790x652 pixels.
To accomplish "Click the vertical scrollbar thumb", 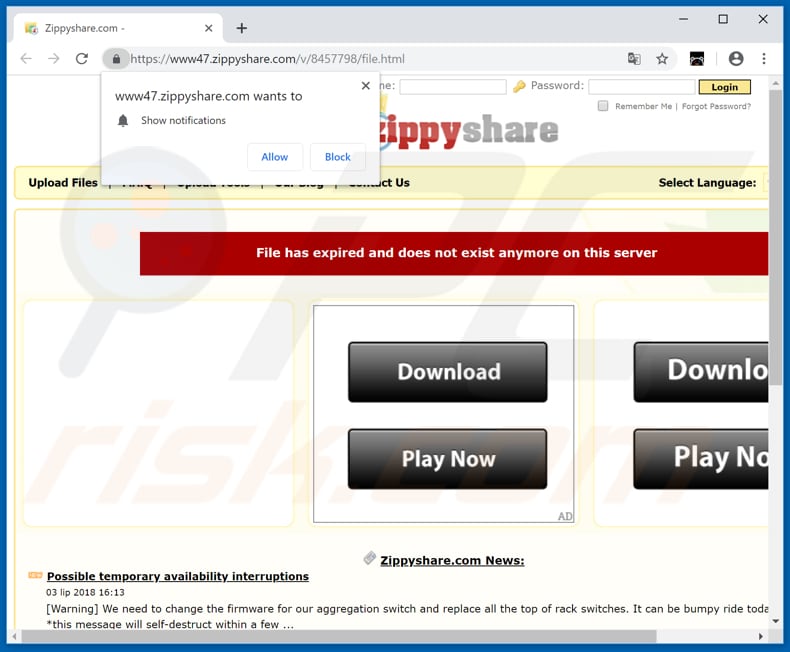I will click(x=775, y=238).
